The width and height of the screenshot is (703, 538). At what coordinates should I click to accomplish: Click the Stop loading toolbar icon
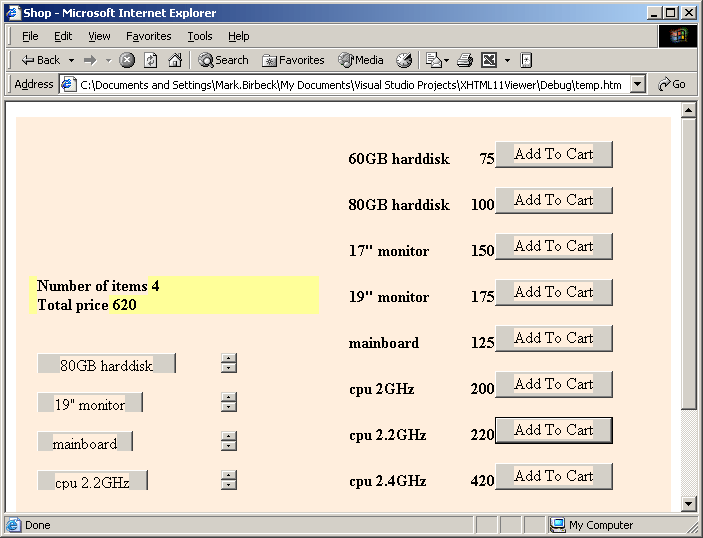coord(127,60)
